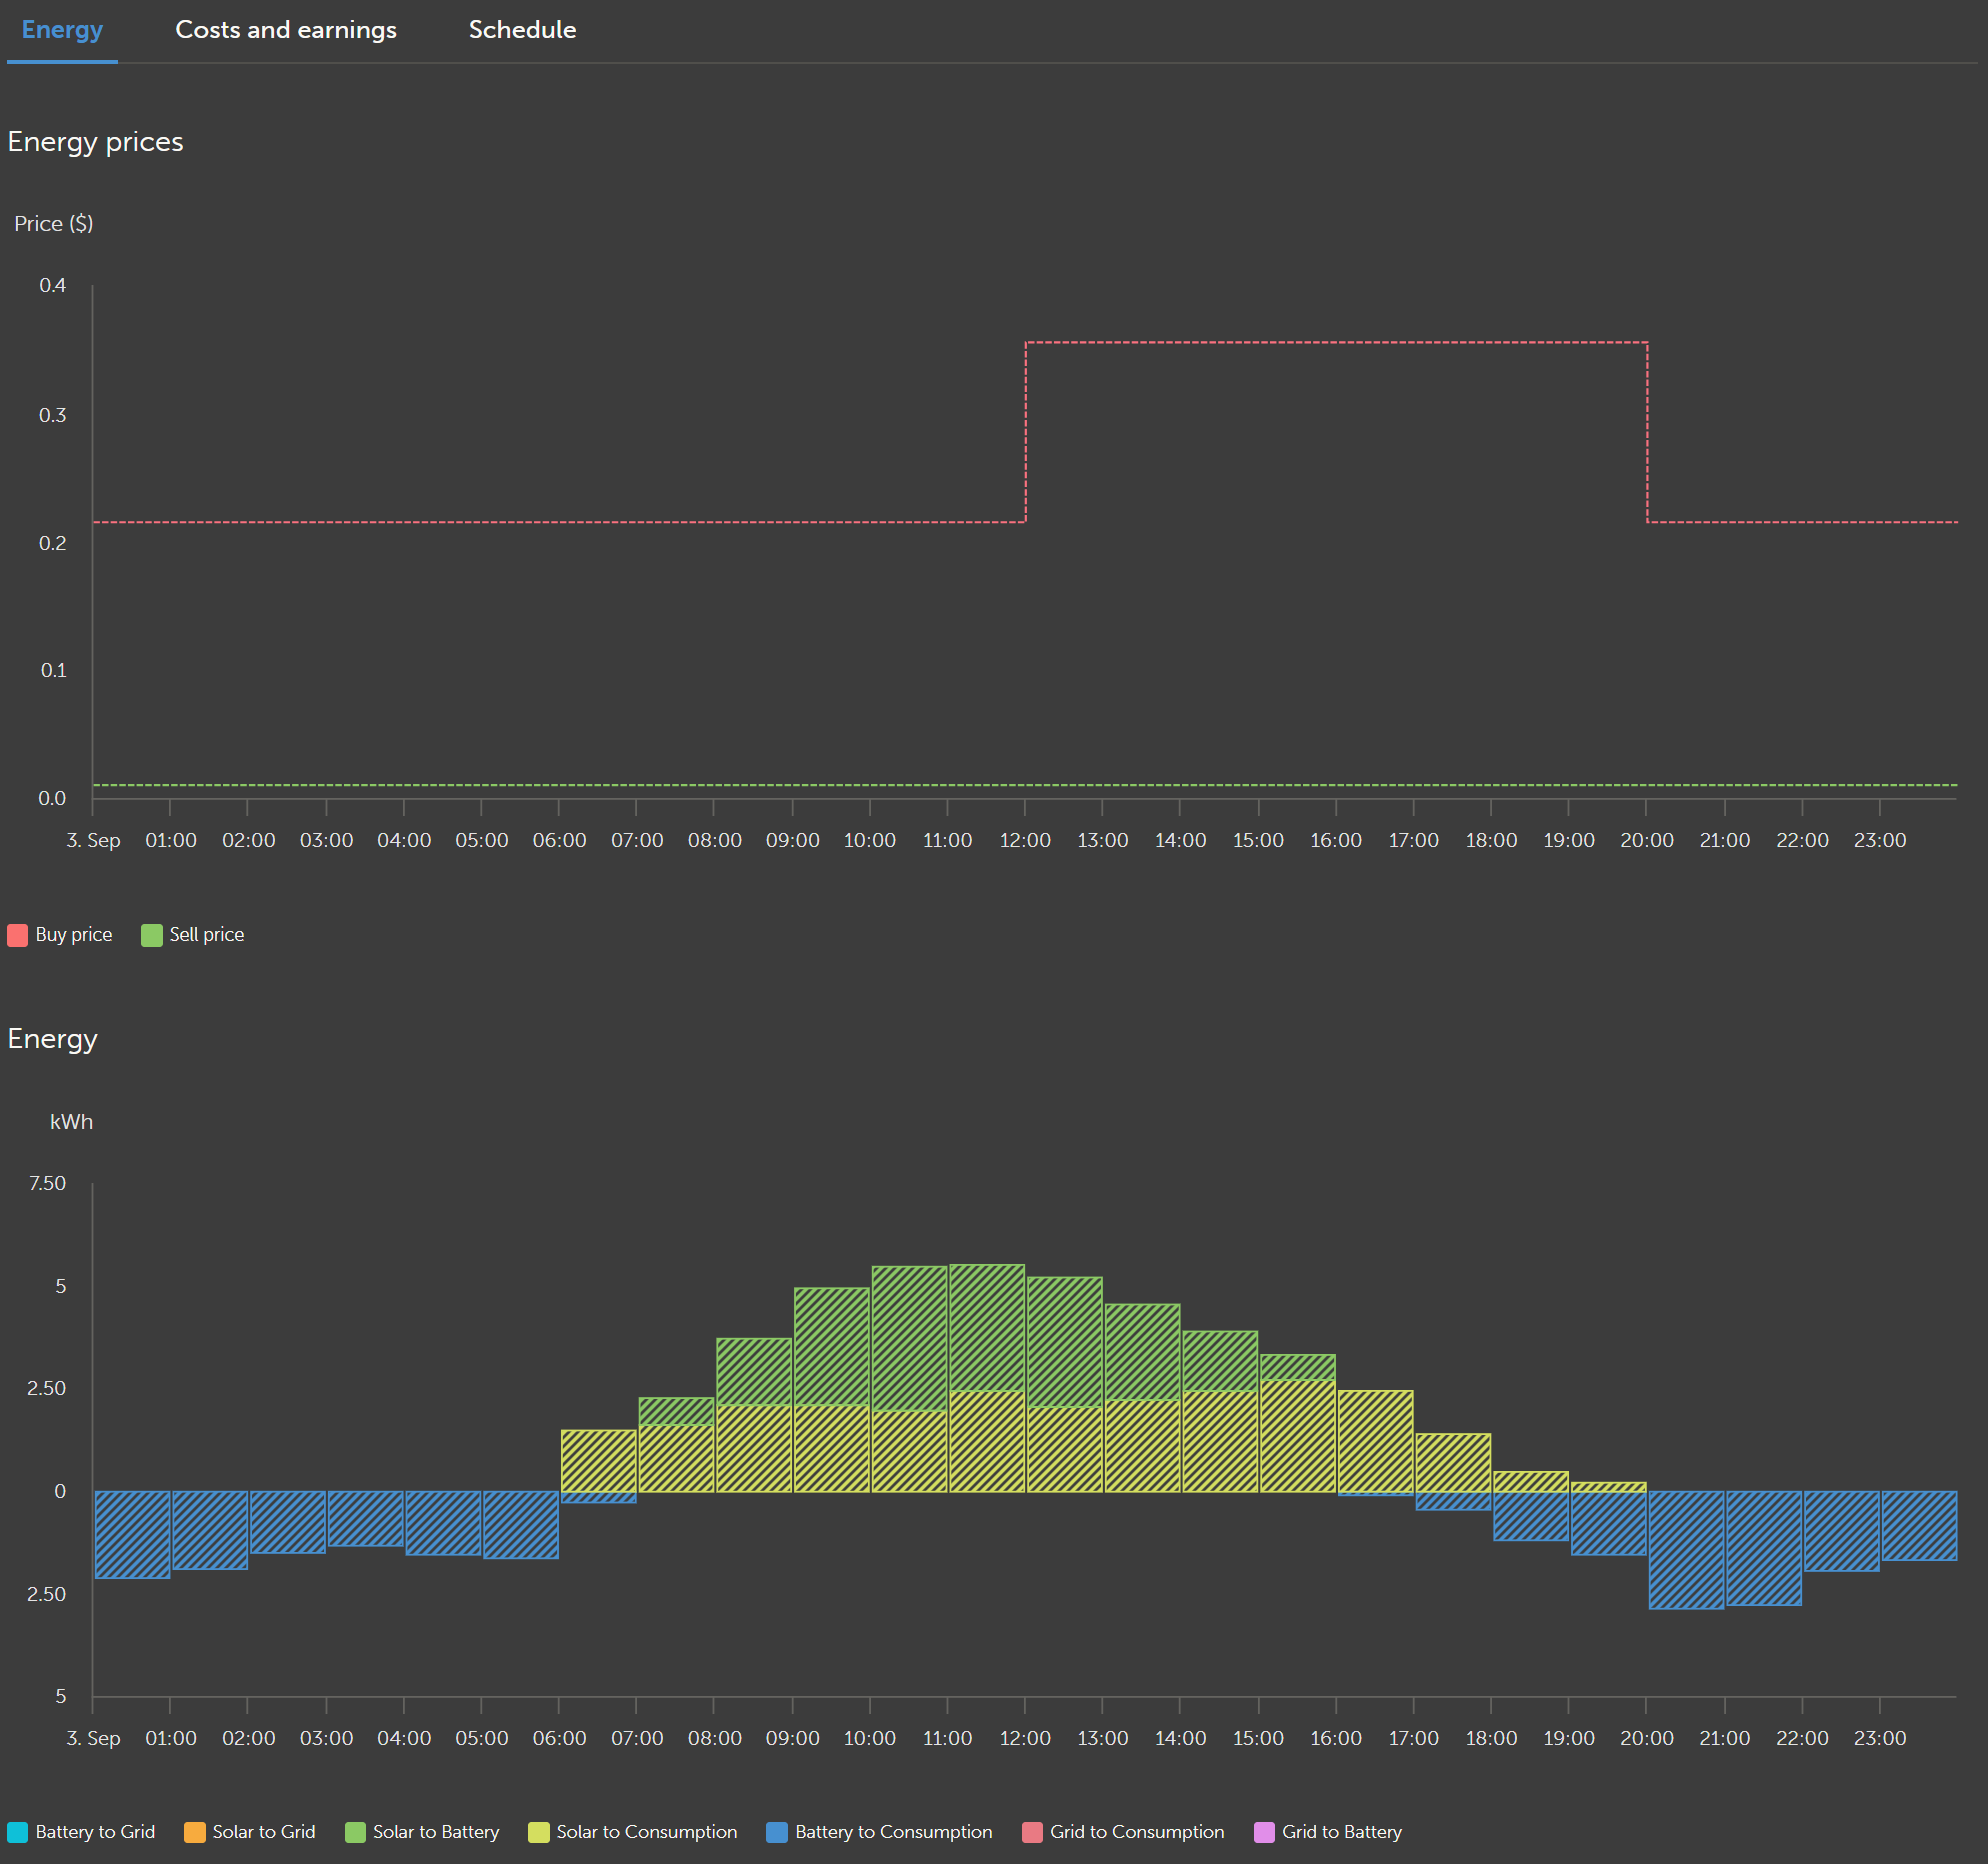Toggle Buy price legend red swatch
The image size is (1988, 1864).
click(x=17, y=935)
